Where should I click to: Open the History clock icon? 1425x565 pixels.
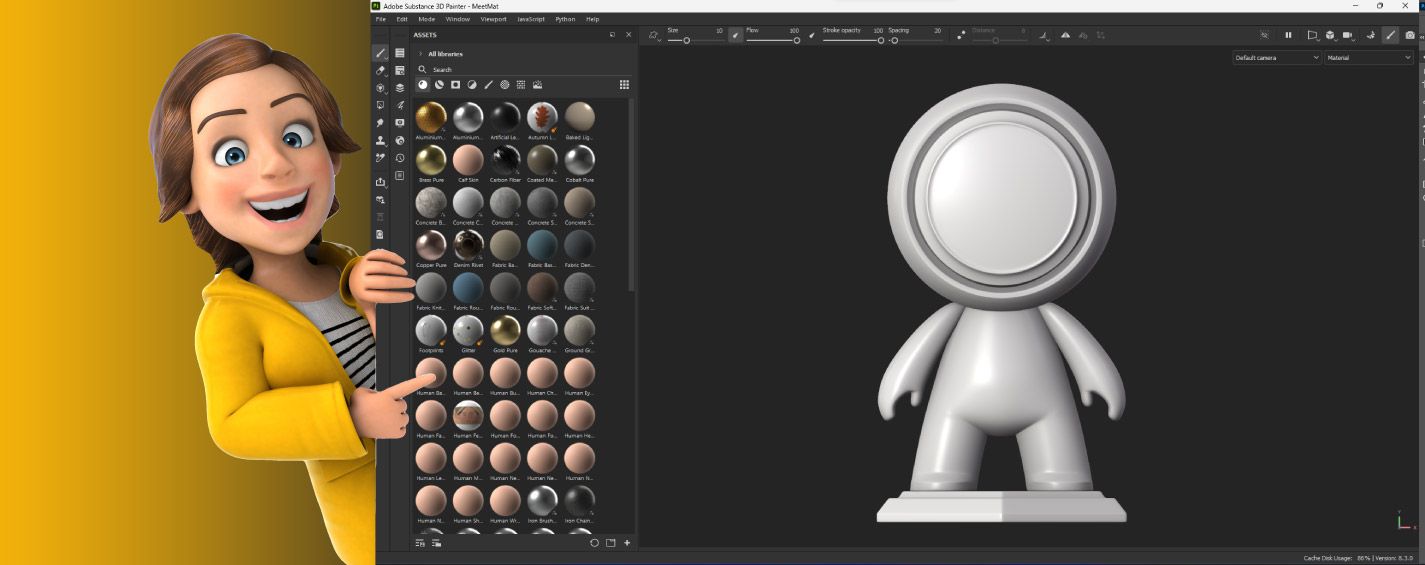[399, 157]
